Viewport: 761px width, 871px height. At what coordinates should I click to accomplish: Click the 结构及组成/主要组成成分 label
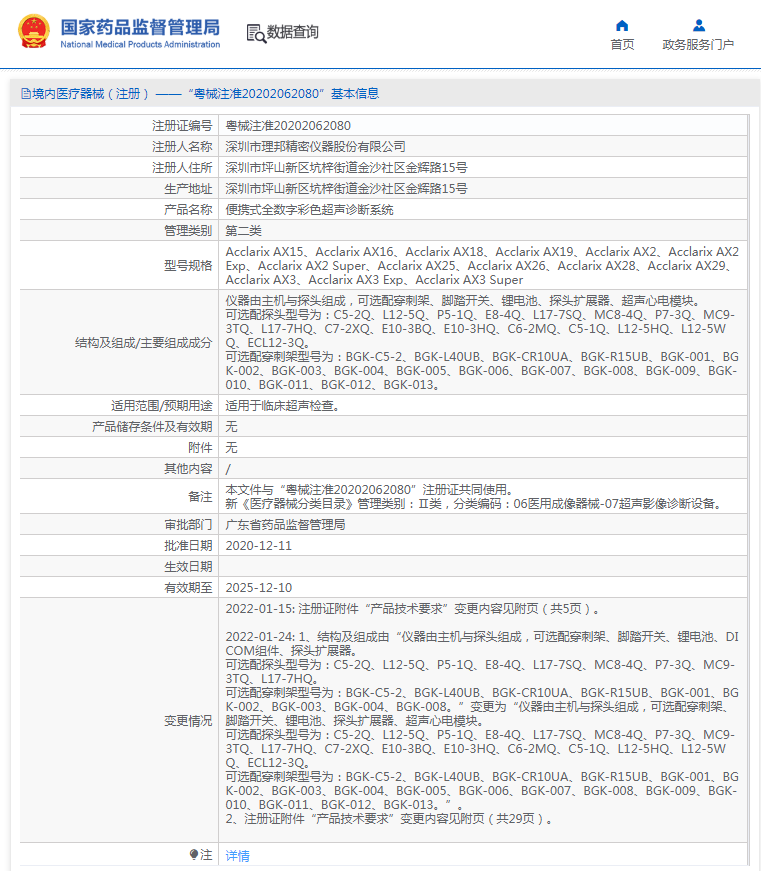click(143, 343)
